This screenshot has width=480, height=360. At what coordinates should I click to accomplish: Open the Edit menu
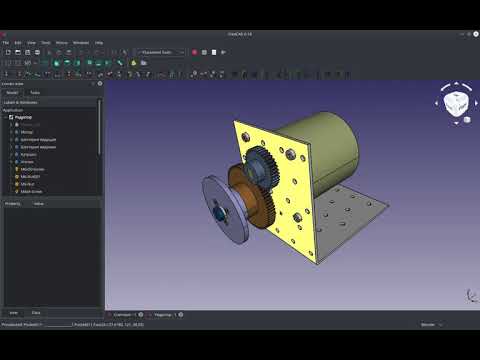[18, 43]
